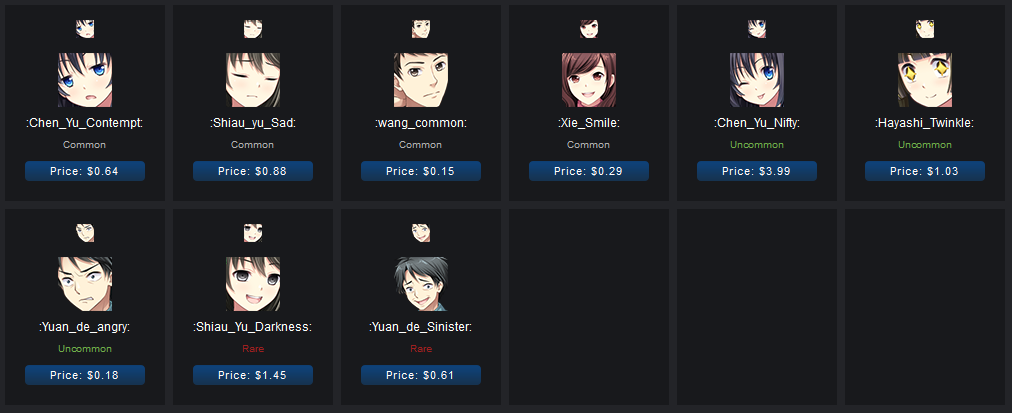Screen dimensions: 1012x413
Task: Click the large Yuan_de_Sinister emoticon image
Action: pos(421,284)
